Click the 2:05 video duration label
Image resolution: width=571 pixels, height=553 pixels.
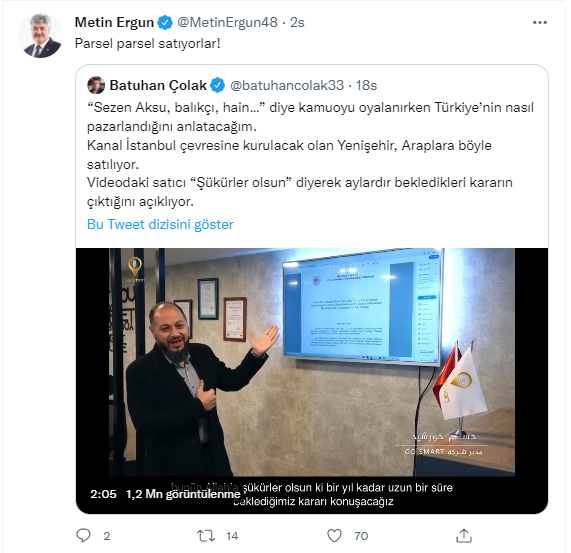pyautogui.click(x=103, y=494)
